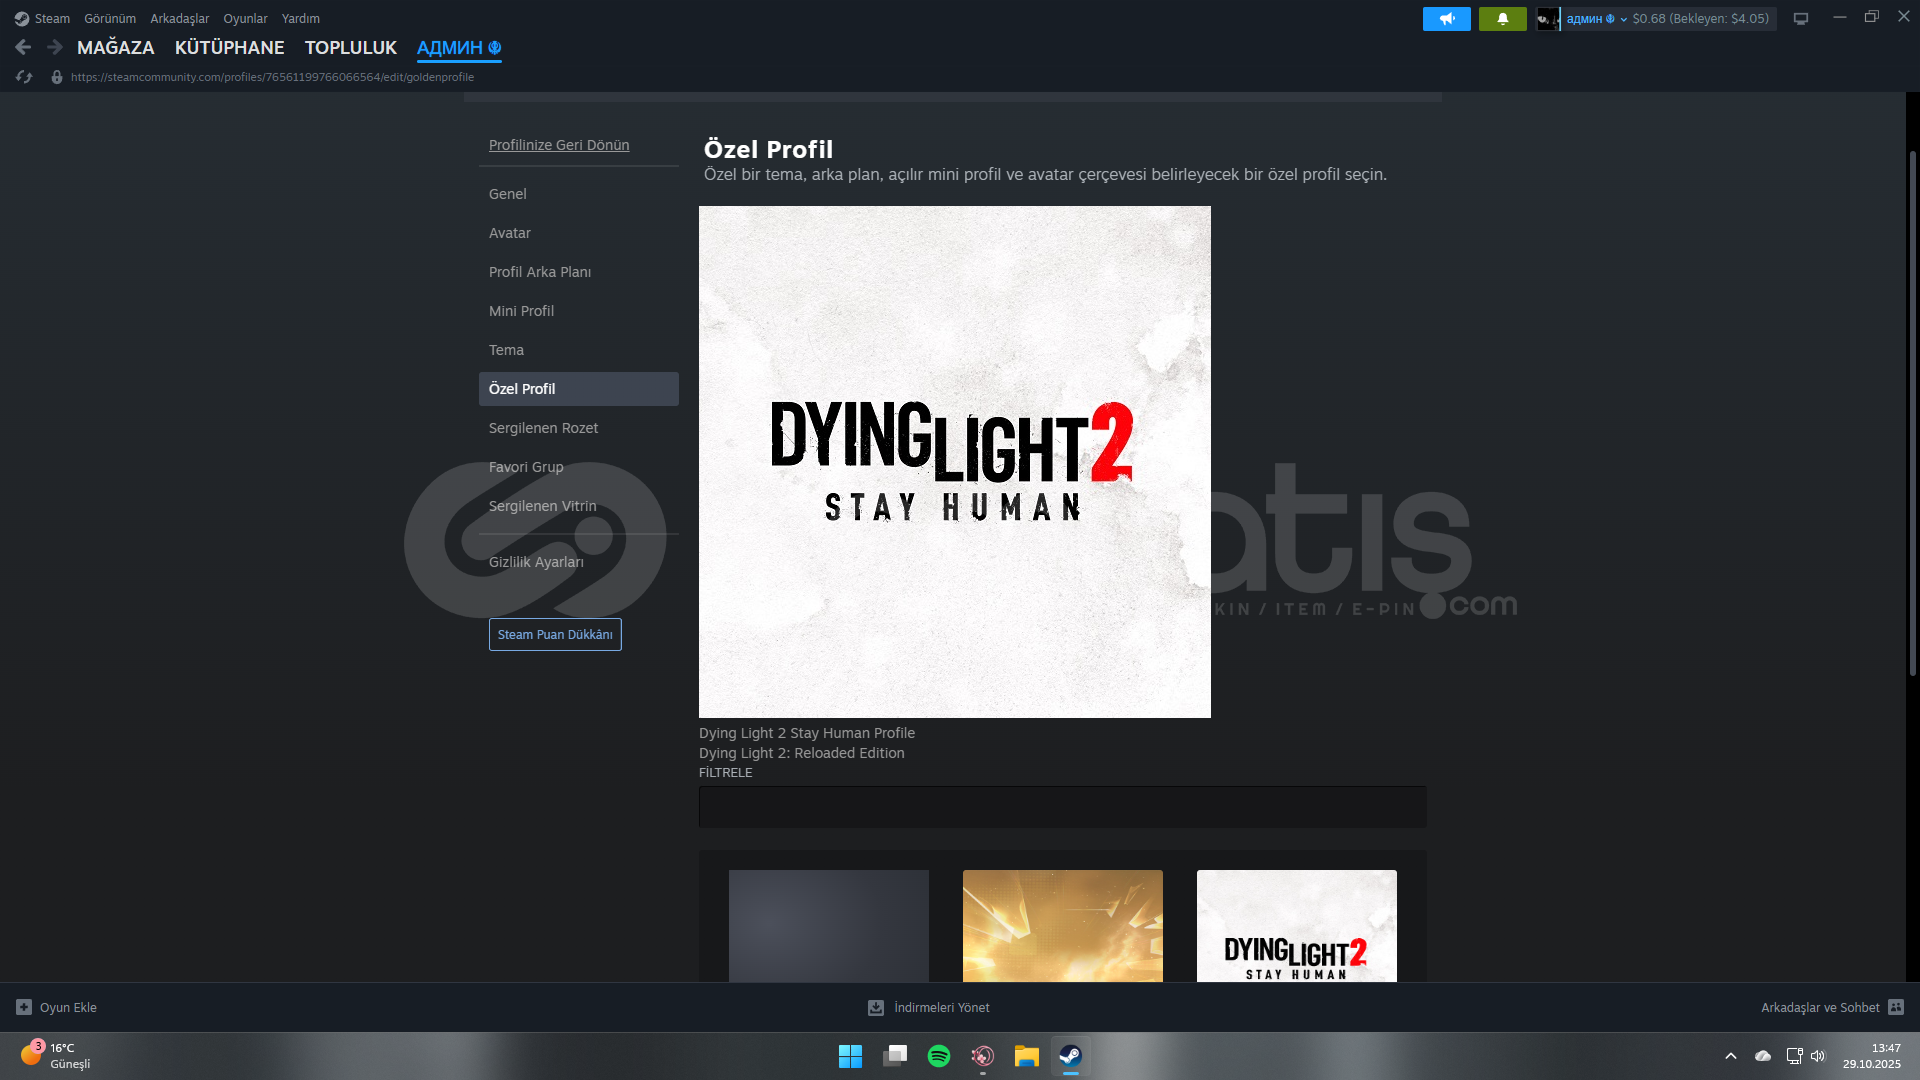Expand the hidden system tray icons chevron
The width and height of the screenshot is (1920, 1080).
[1730, 1056]
